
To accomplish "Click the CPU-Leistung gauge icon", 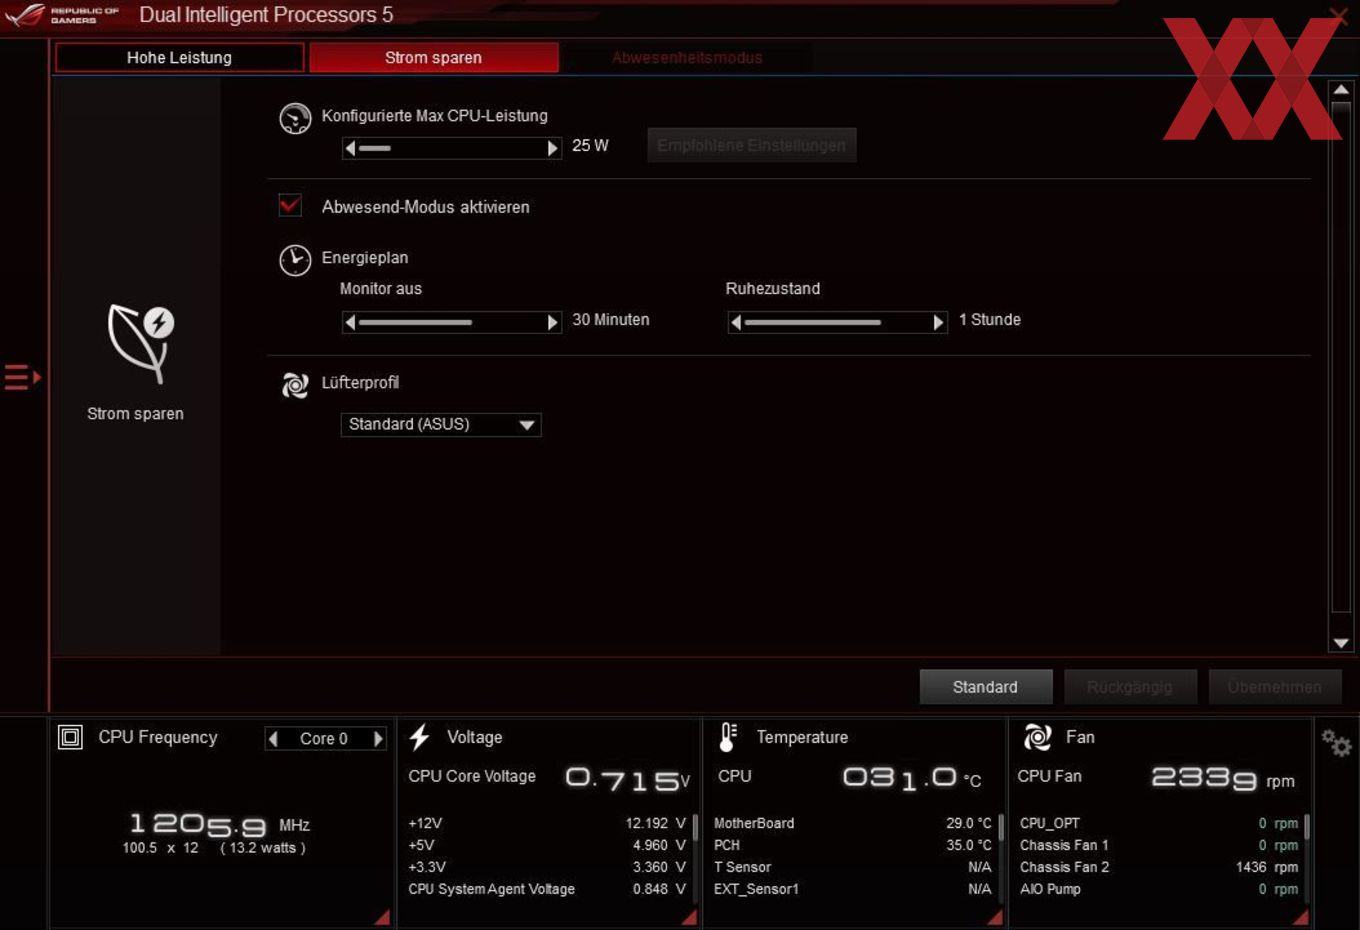I will [x=295, y=118].
